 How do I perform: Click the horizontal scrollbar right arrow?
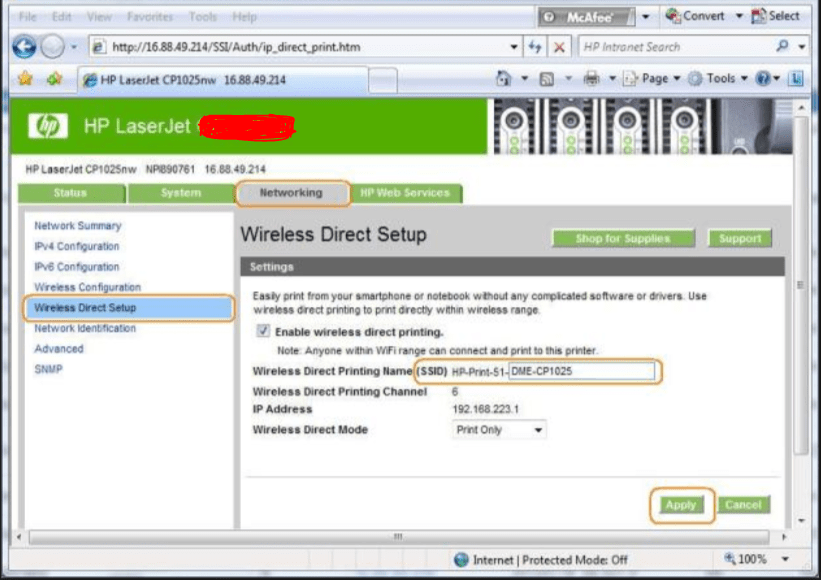point(784,537)
